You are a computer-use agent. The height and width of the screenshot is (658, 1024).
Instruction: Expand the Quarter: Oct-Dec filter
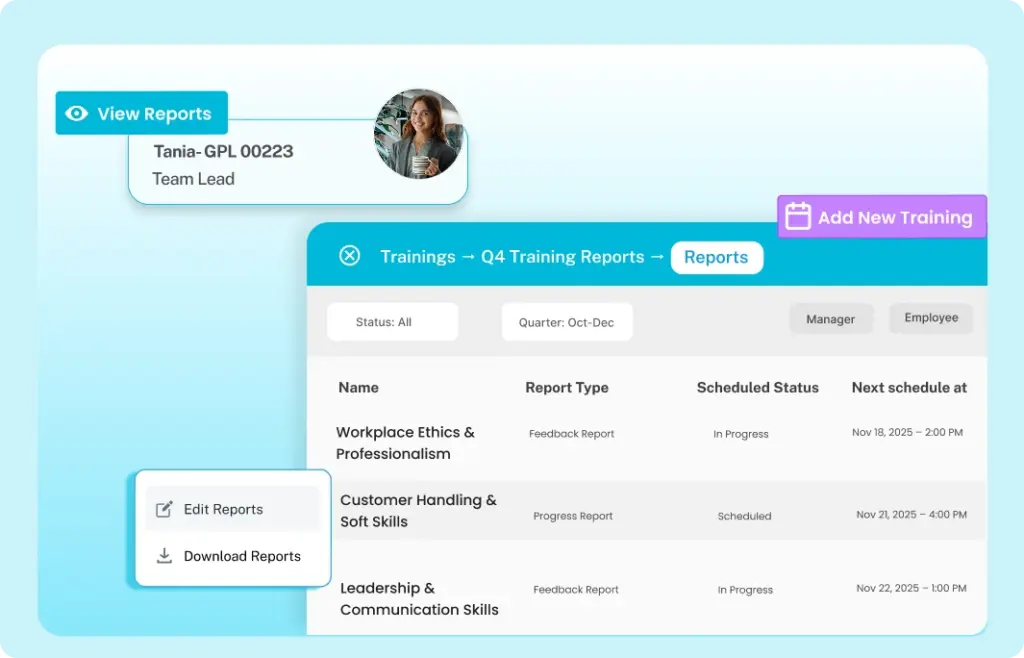tap(566, 322)
